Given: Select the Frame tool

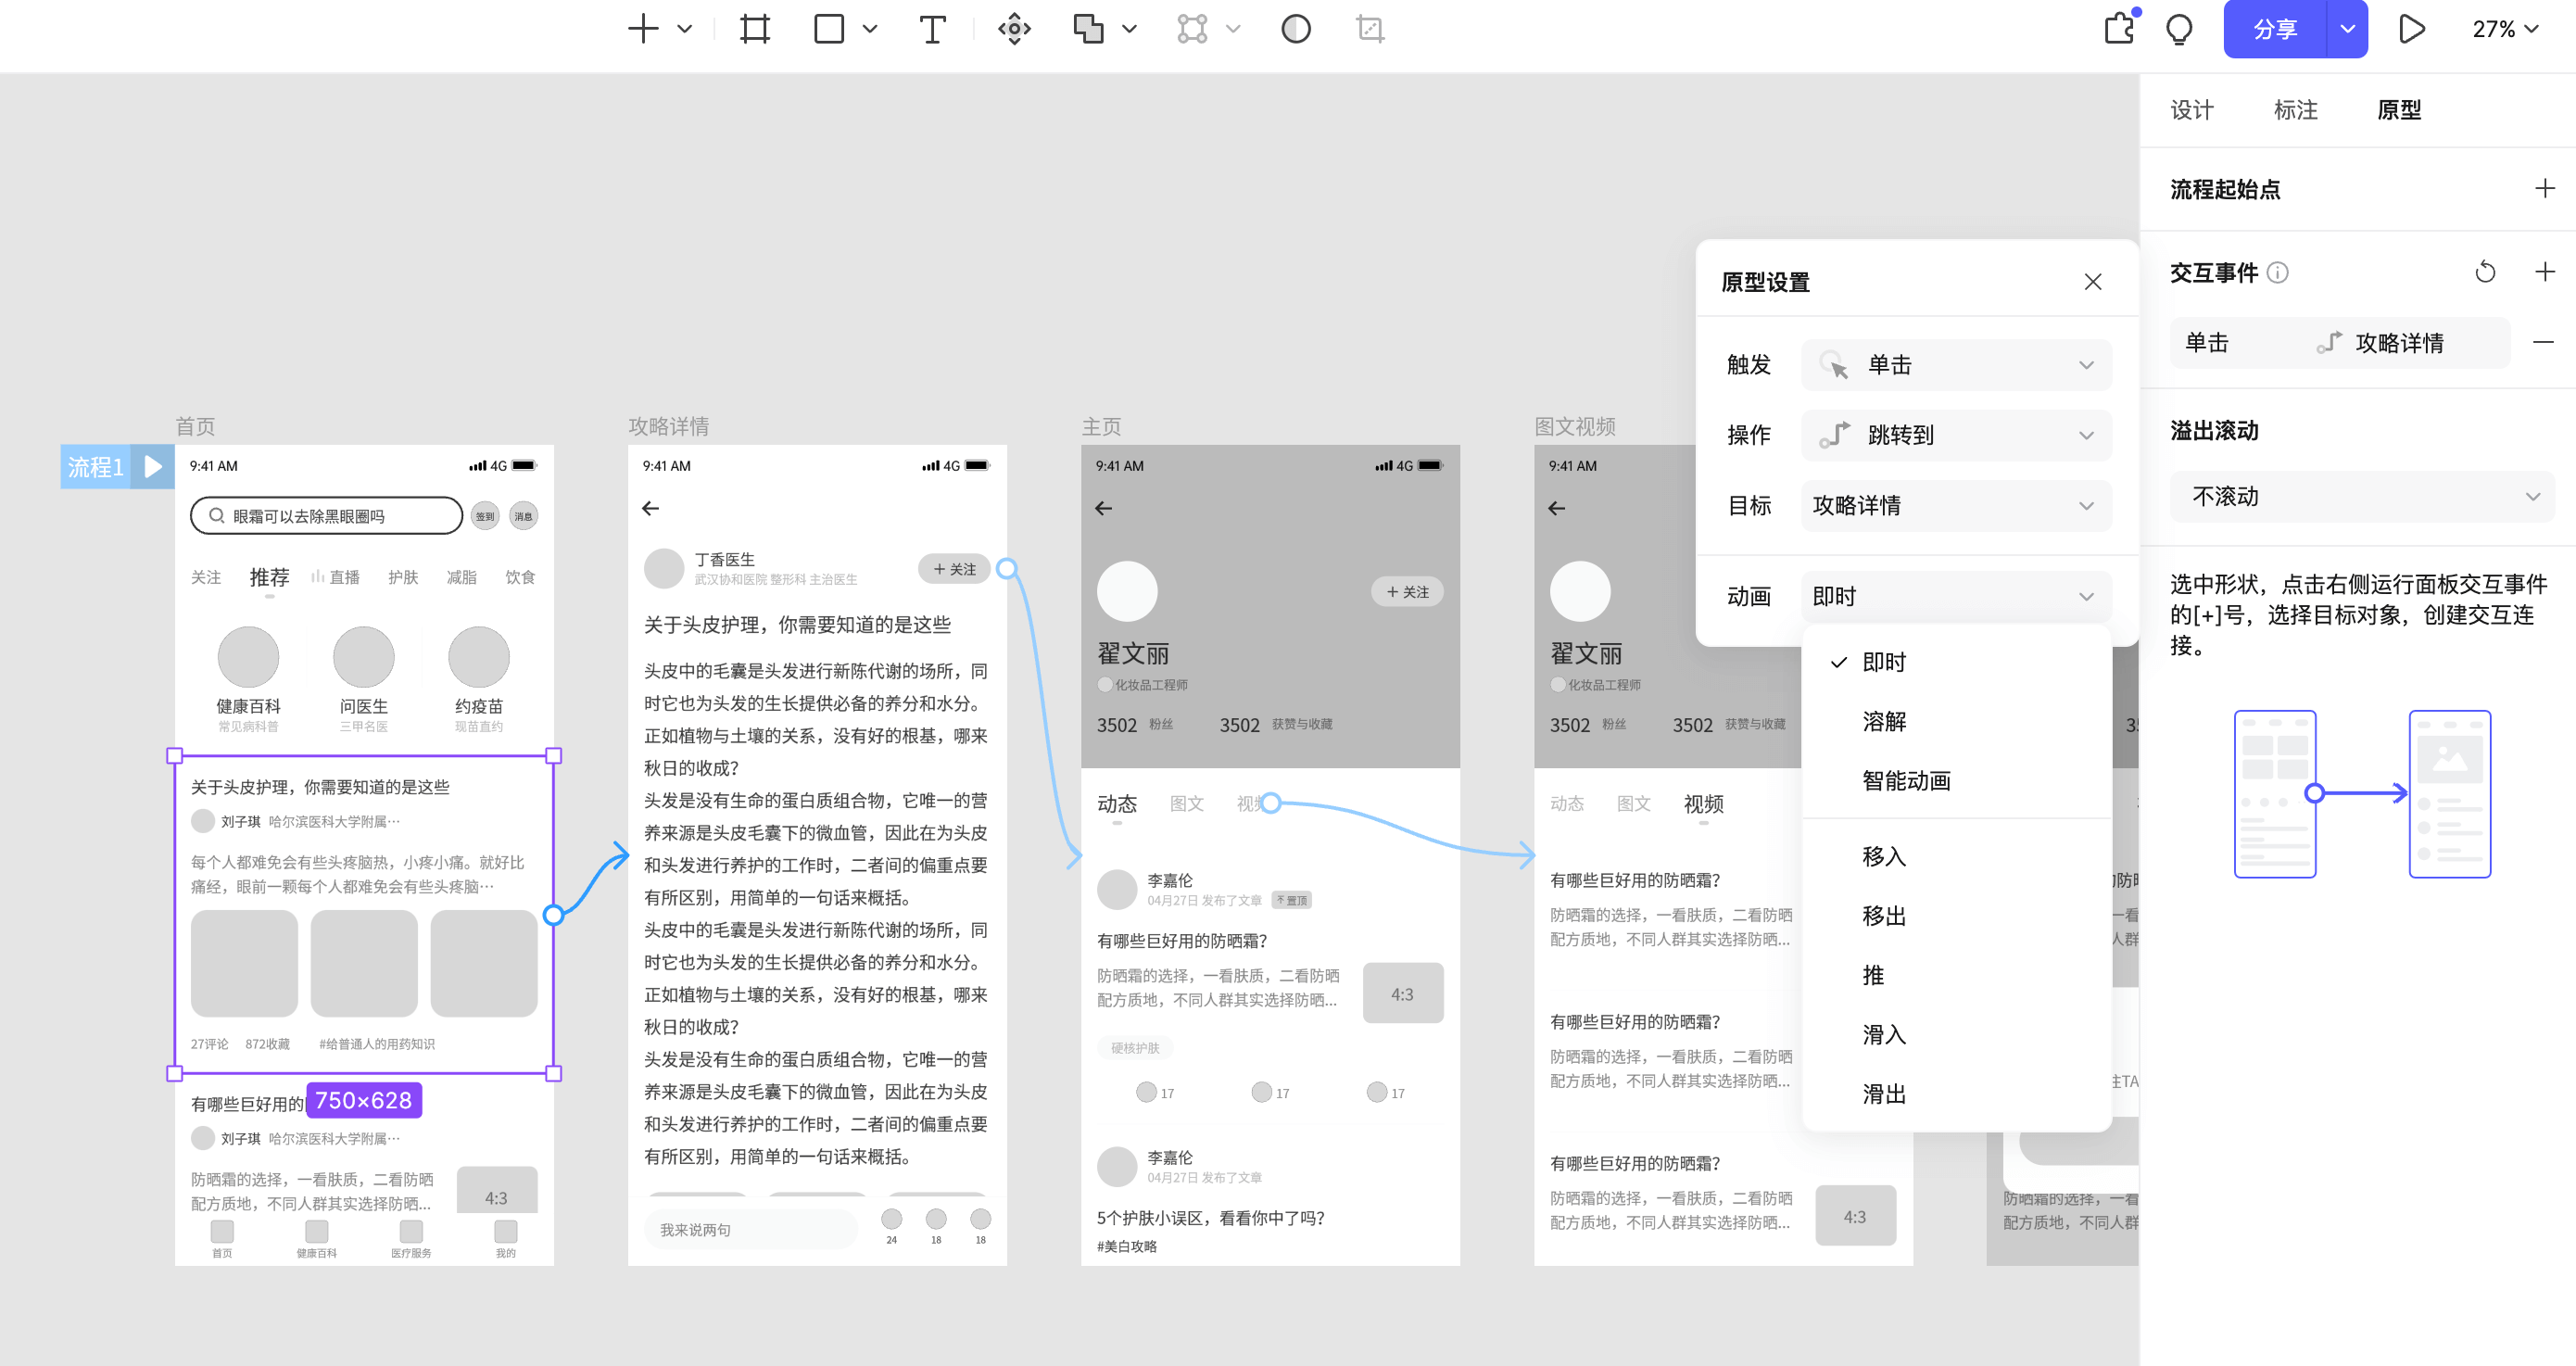Looking at the screenshot, I should (x=755, y=29).
